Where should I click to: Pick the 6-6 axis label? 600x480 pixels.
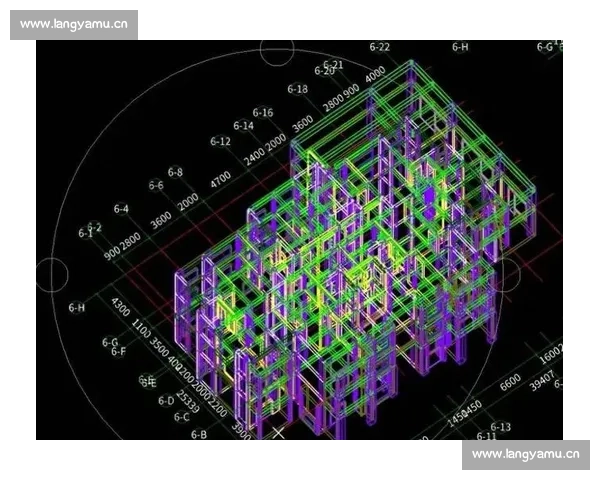pos(156,185)
